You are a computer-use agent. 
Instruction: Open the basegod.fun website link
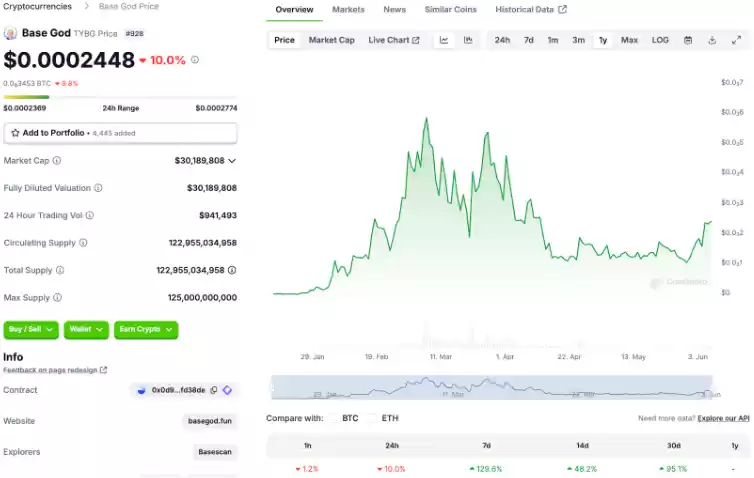210,421
